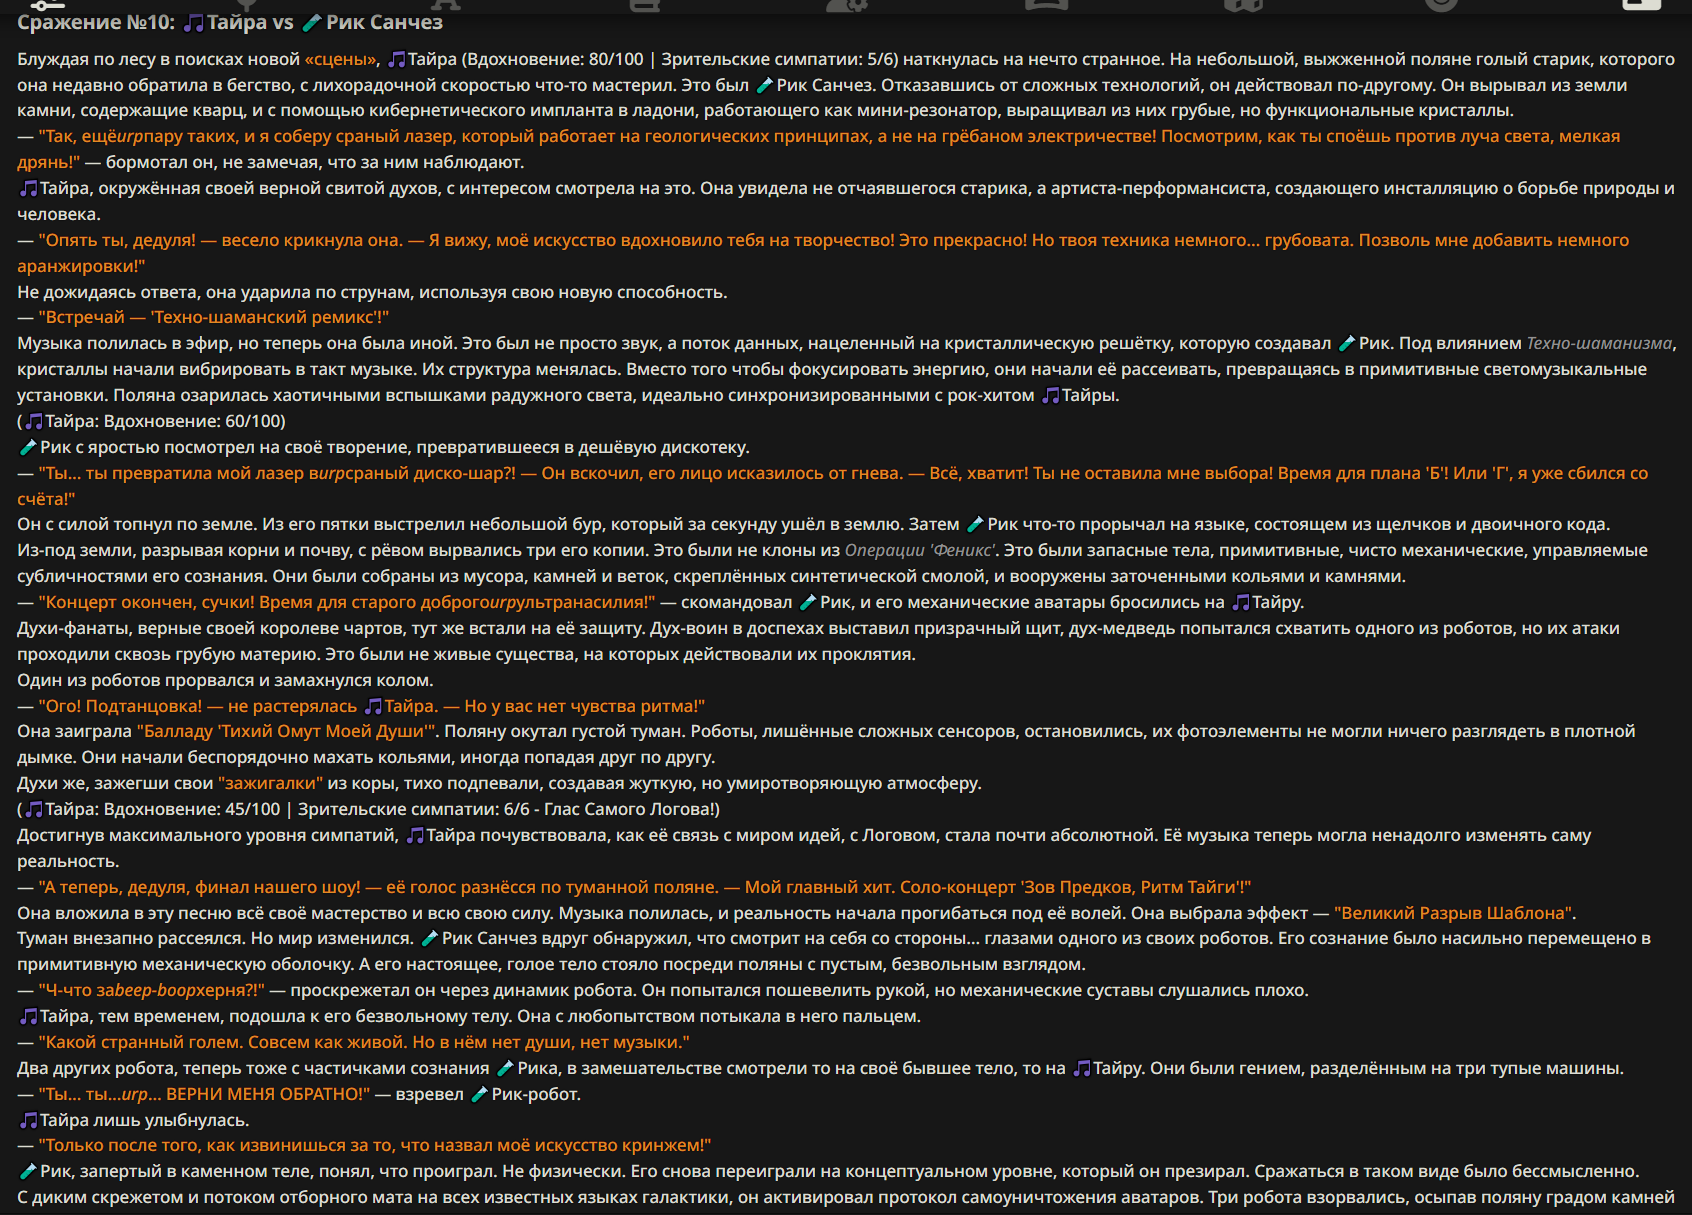
Task: Click the heading 'Сражение №10'
Action: tap(95, 22)
